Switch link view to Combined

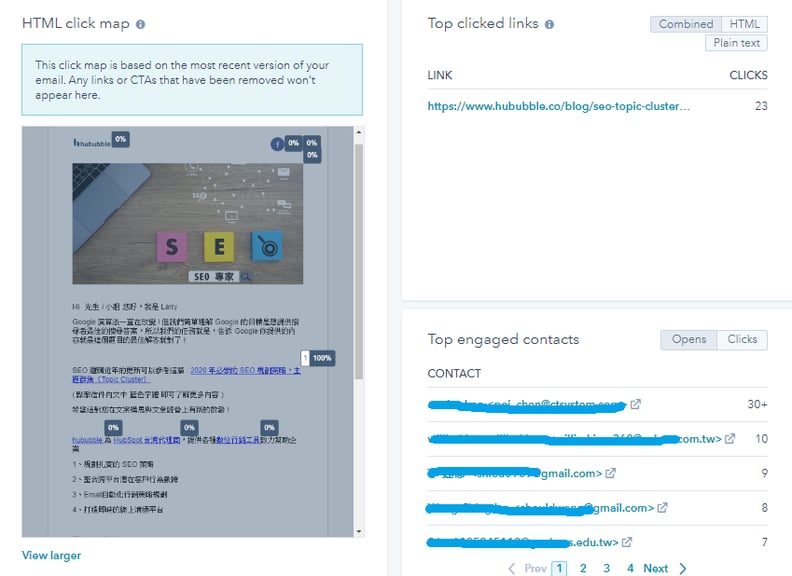coord(685,24)
